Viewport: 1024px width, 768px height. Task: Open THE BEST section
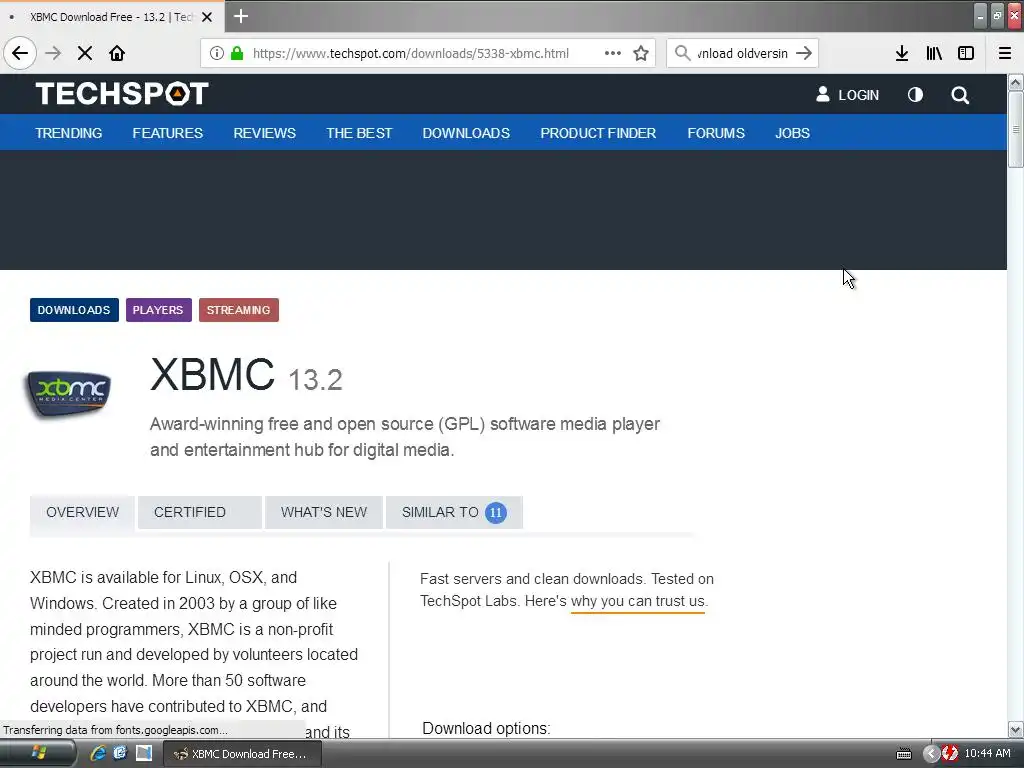click(x=359, y=133)
